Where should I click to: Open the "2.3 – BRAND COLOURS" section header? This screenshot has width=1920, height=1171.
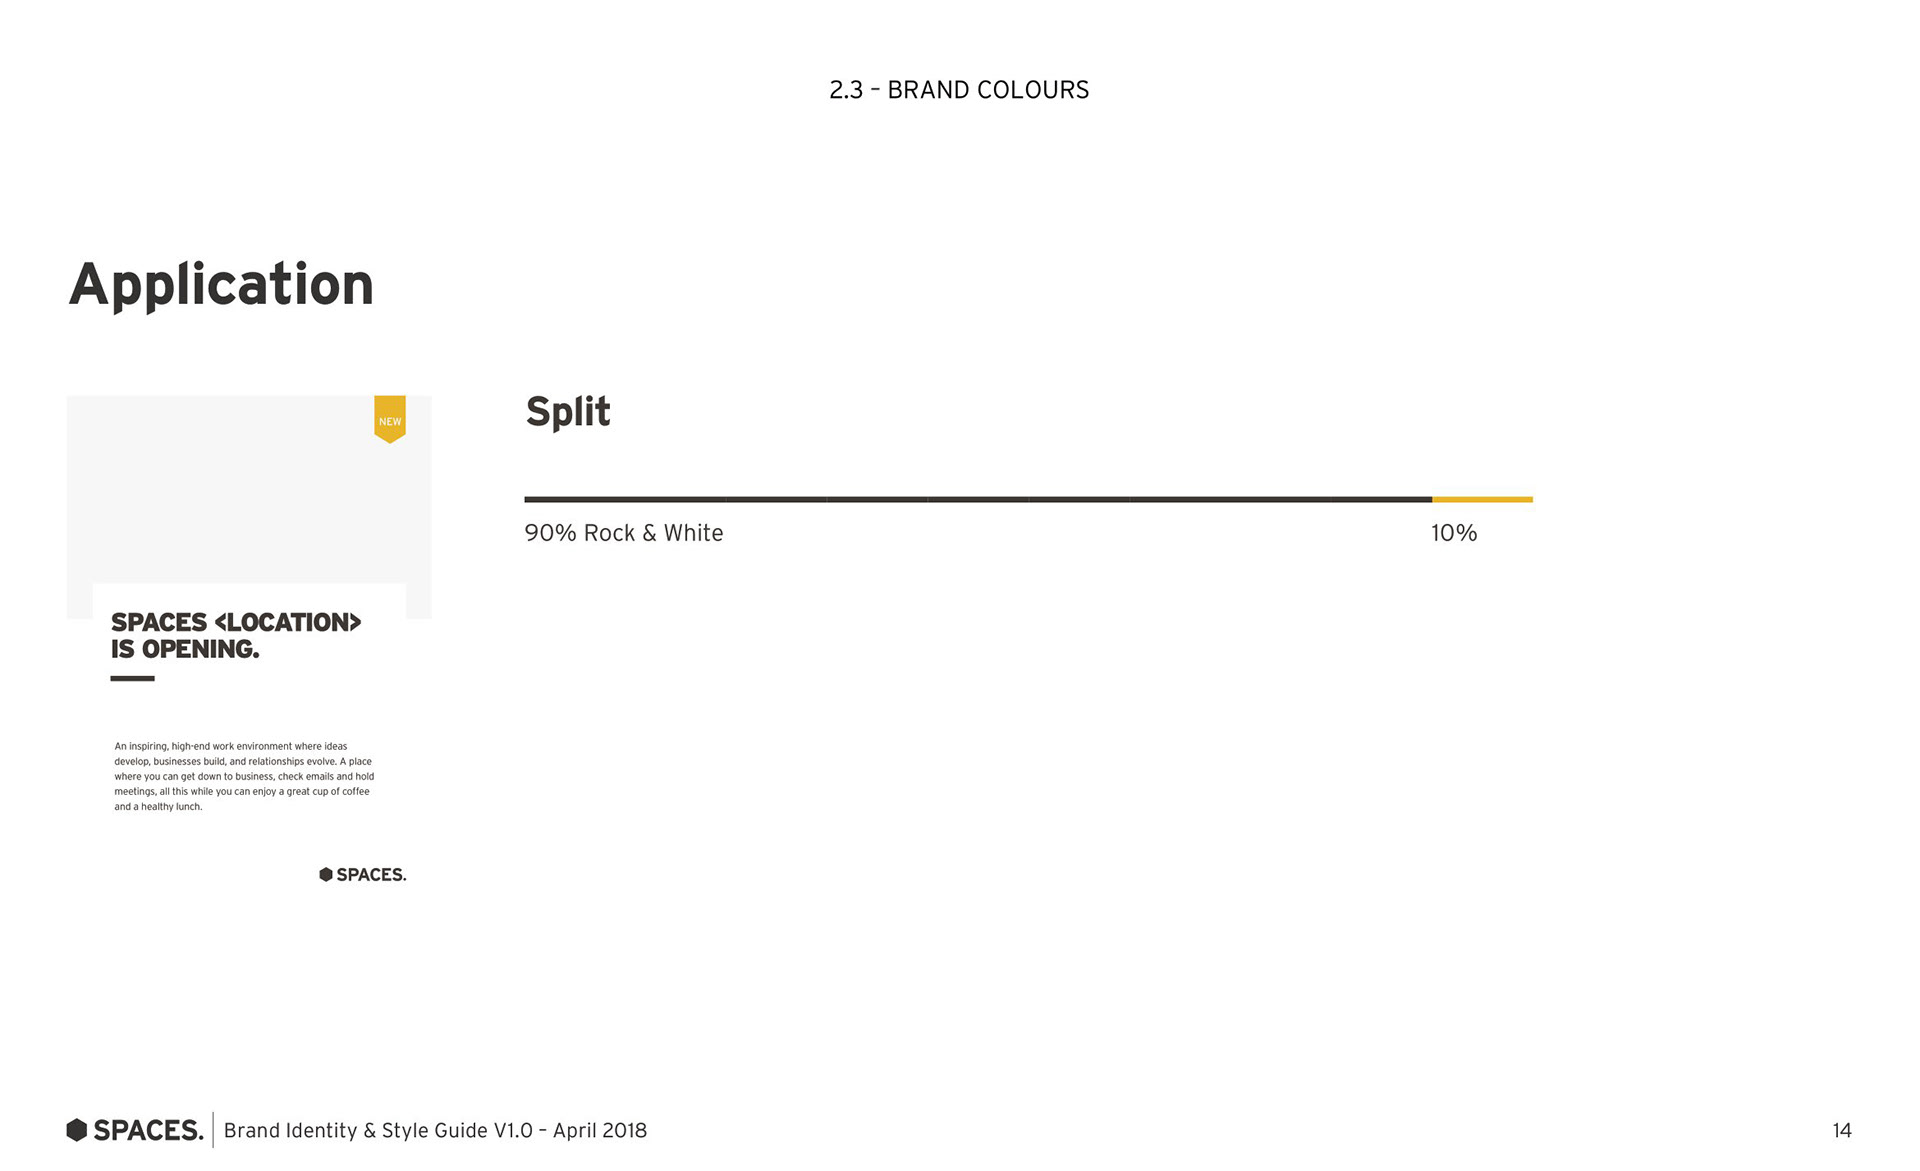tap(958, 90)
